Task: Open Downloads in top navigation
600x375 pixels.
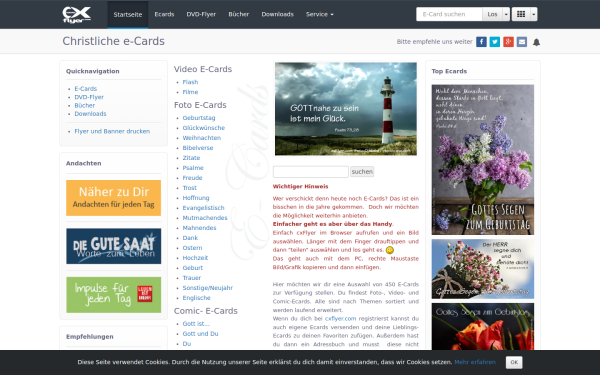Action: (277, 14)
